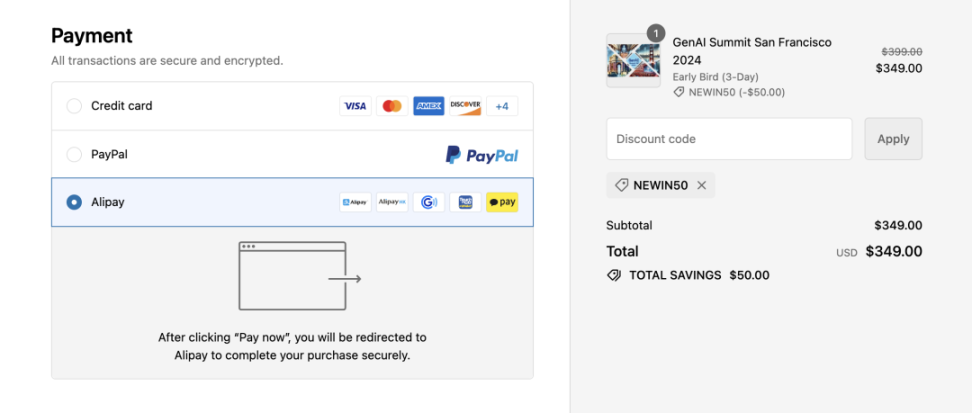The height and width of the screenshot is (413, 972).
Task: Click the Visa card icon
Action: point(355,106)
